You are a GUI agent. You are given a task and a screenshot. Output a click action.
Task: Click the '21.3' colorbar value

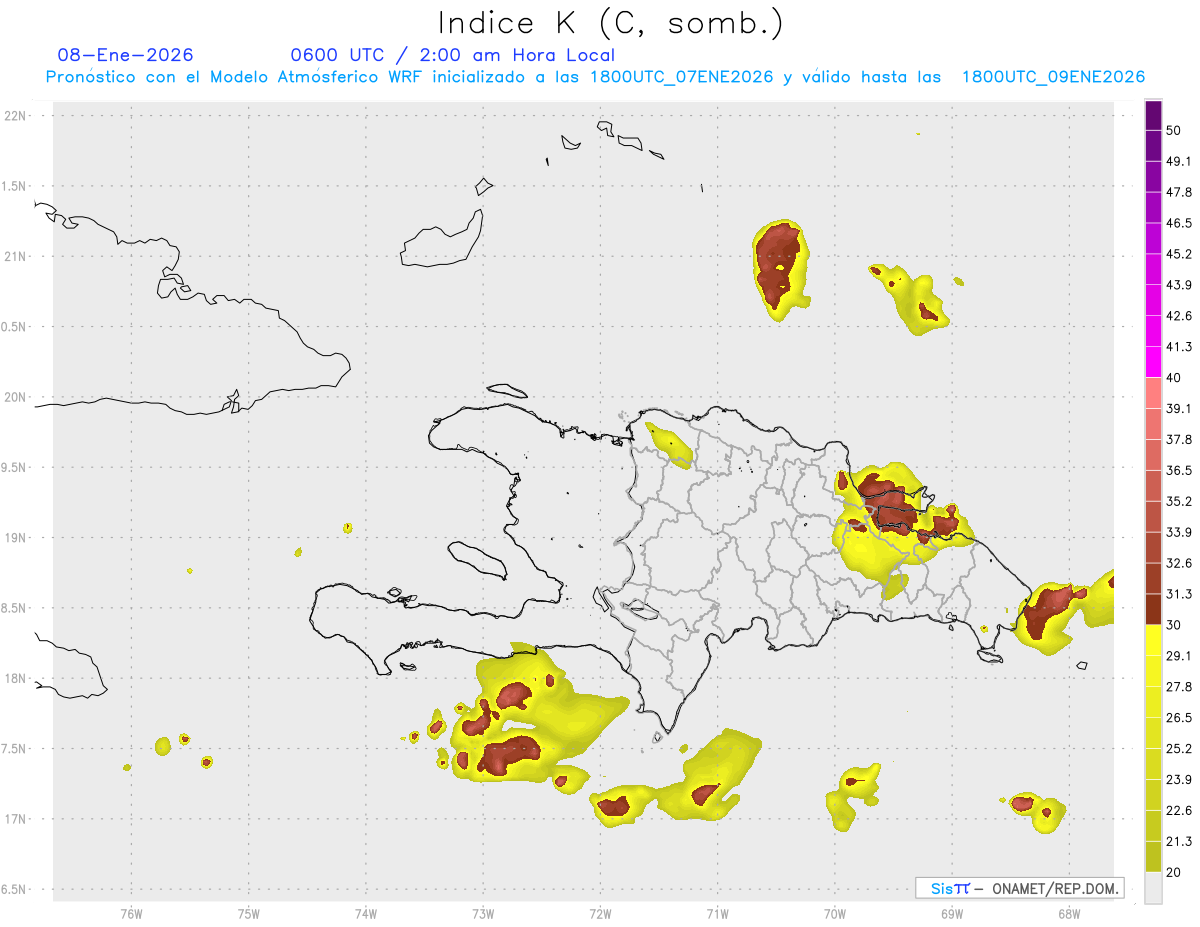(x=1179, y=841)
